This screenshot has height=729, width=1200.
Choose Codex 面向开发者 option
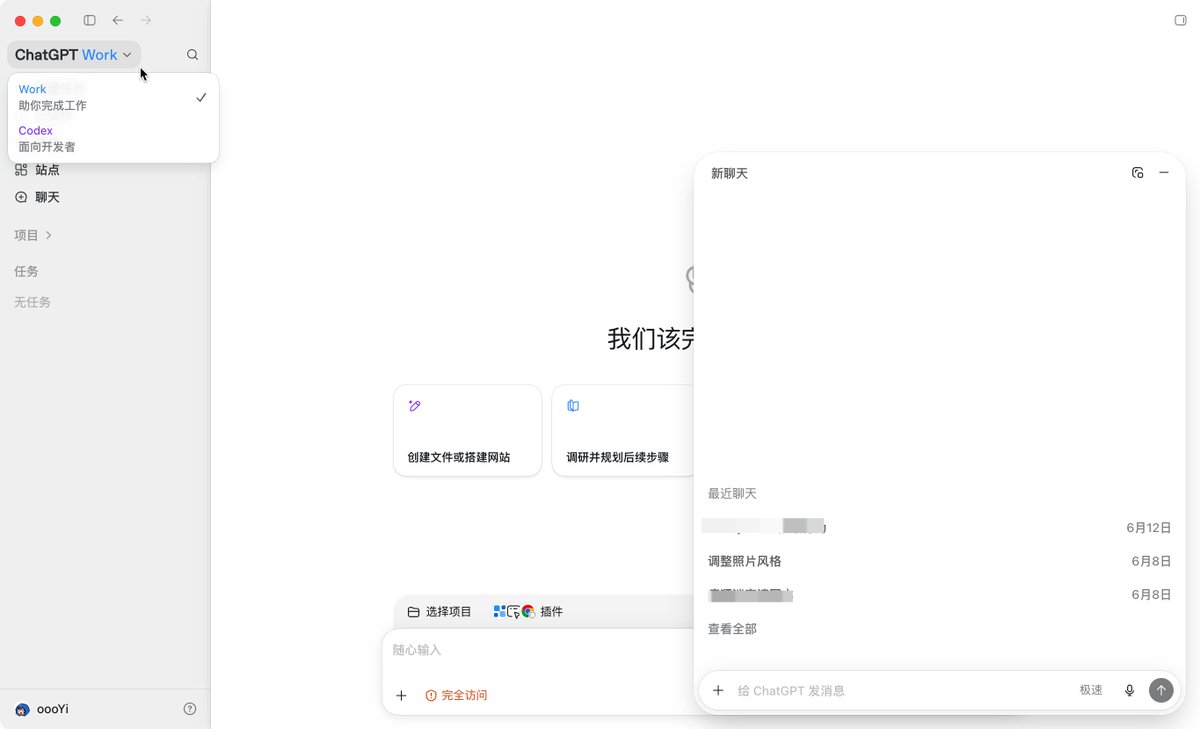[x=113, y=139]
